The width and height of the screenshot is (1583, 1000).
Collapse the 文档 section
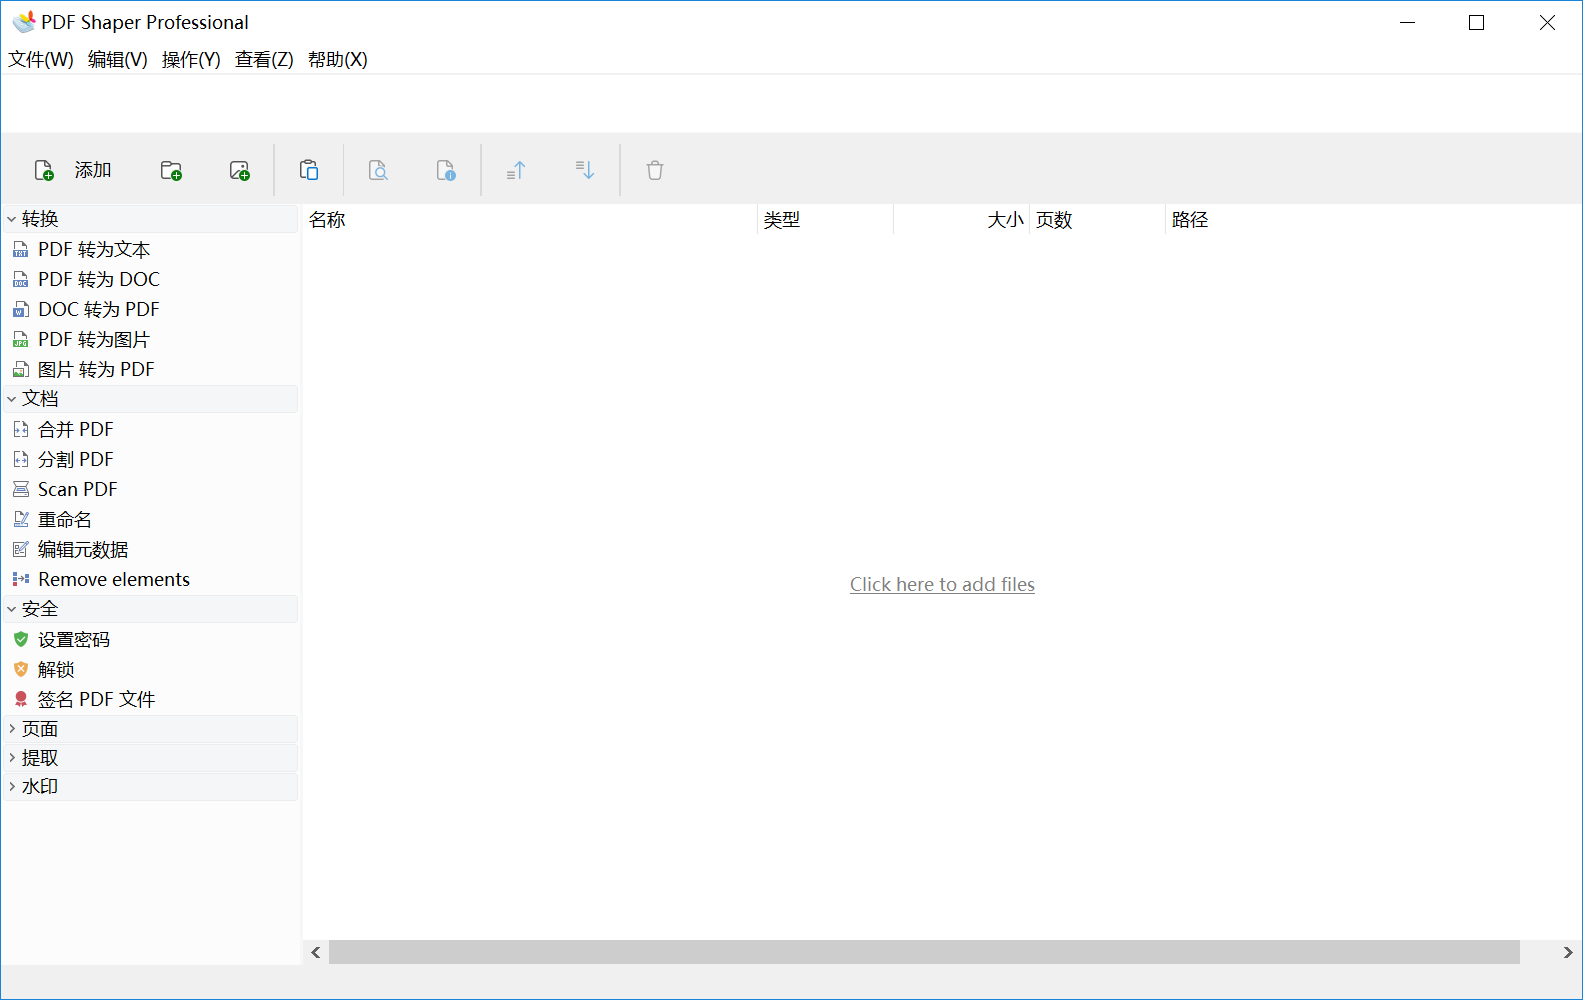12,399
